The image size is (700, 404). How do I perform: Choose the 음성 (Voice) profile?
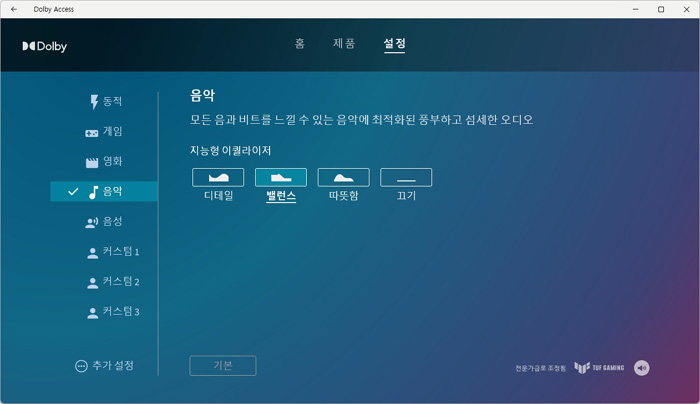pos(104,221)
